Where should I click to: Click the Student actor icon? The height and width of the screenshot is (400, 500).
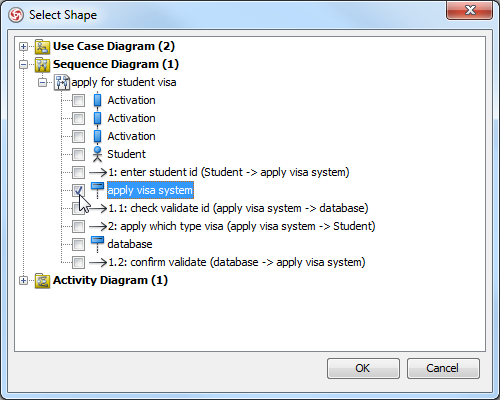coord(97,154)
